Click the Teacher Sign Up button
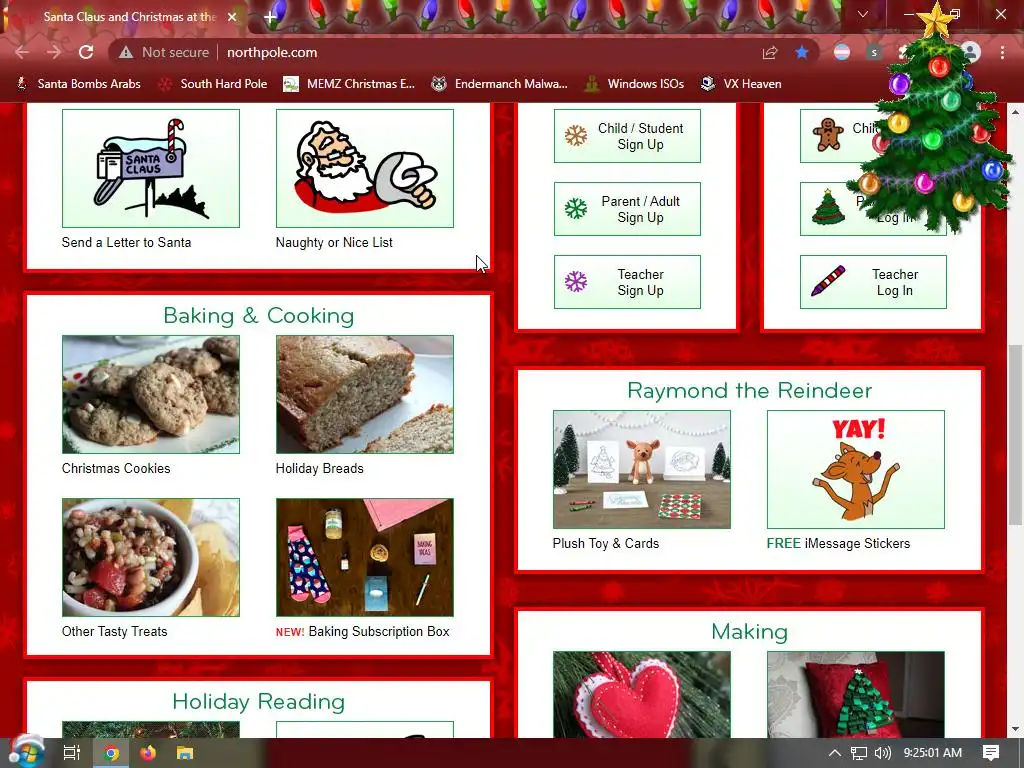The height and width of the screenshot is (768, 1024). coord(627,282)
